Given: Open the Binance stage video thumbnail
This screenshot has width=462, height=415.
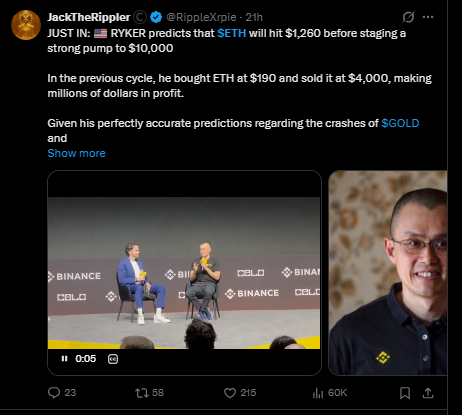Looking at the screenshot, I should (185, 273).
